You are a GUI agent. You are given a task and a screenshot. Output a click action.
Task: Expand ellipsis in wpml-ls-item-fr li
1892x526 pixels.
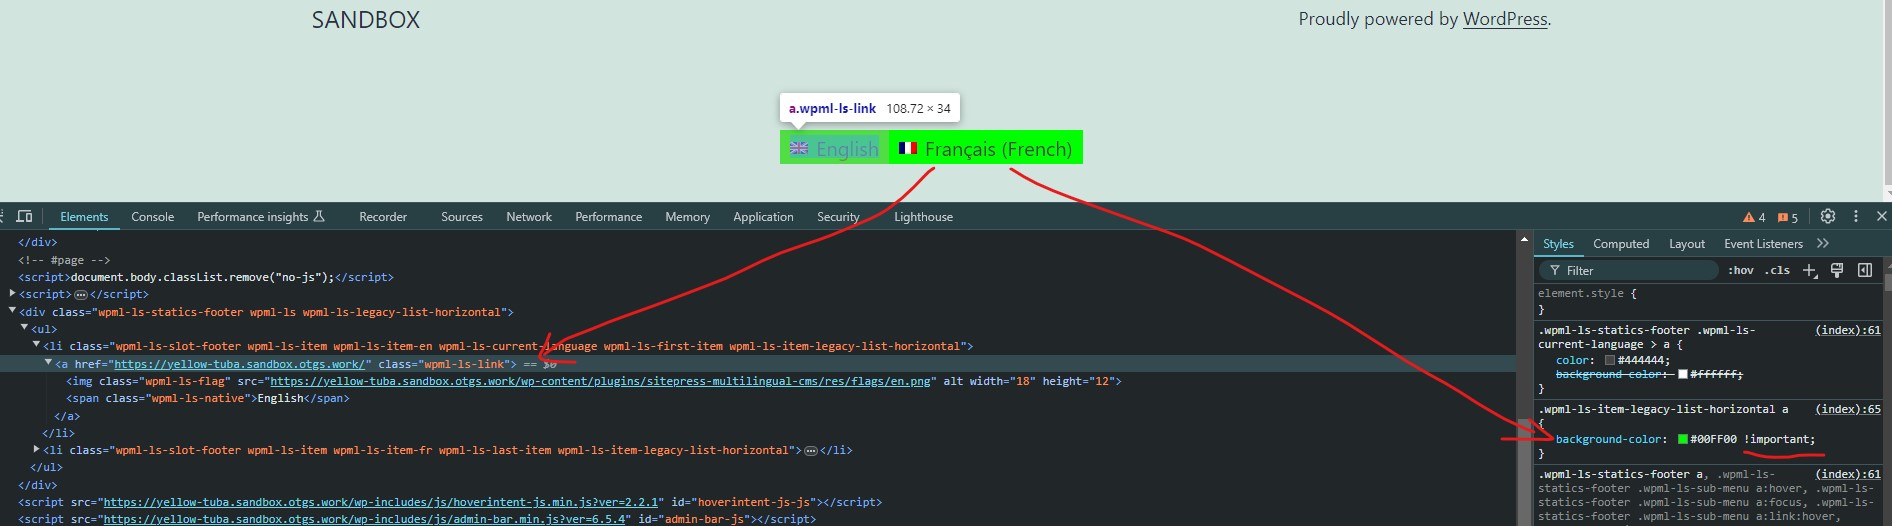[x=811, y=451]
